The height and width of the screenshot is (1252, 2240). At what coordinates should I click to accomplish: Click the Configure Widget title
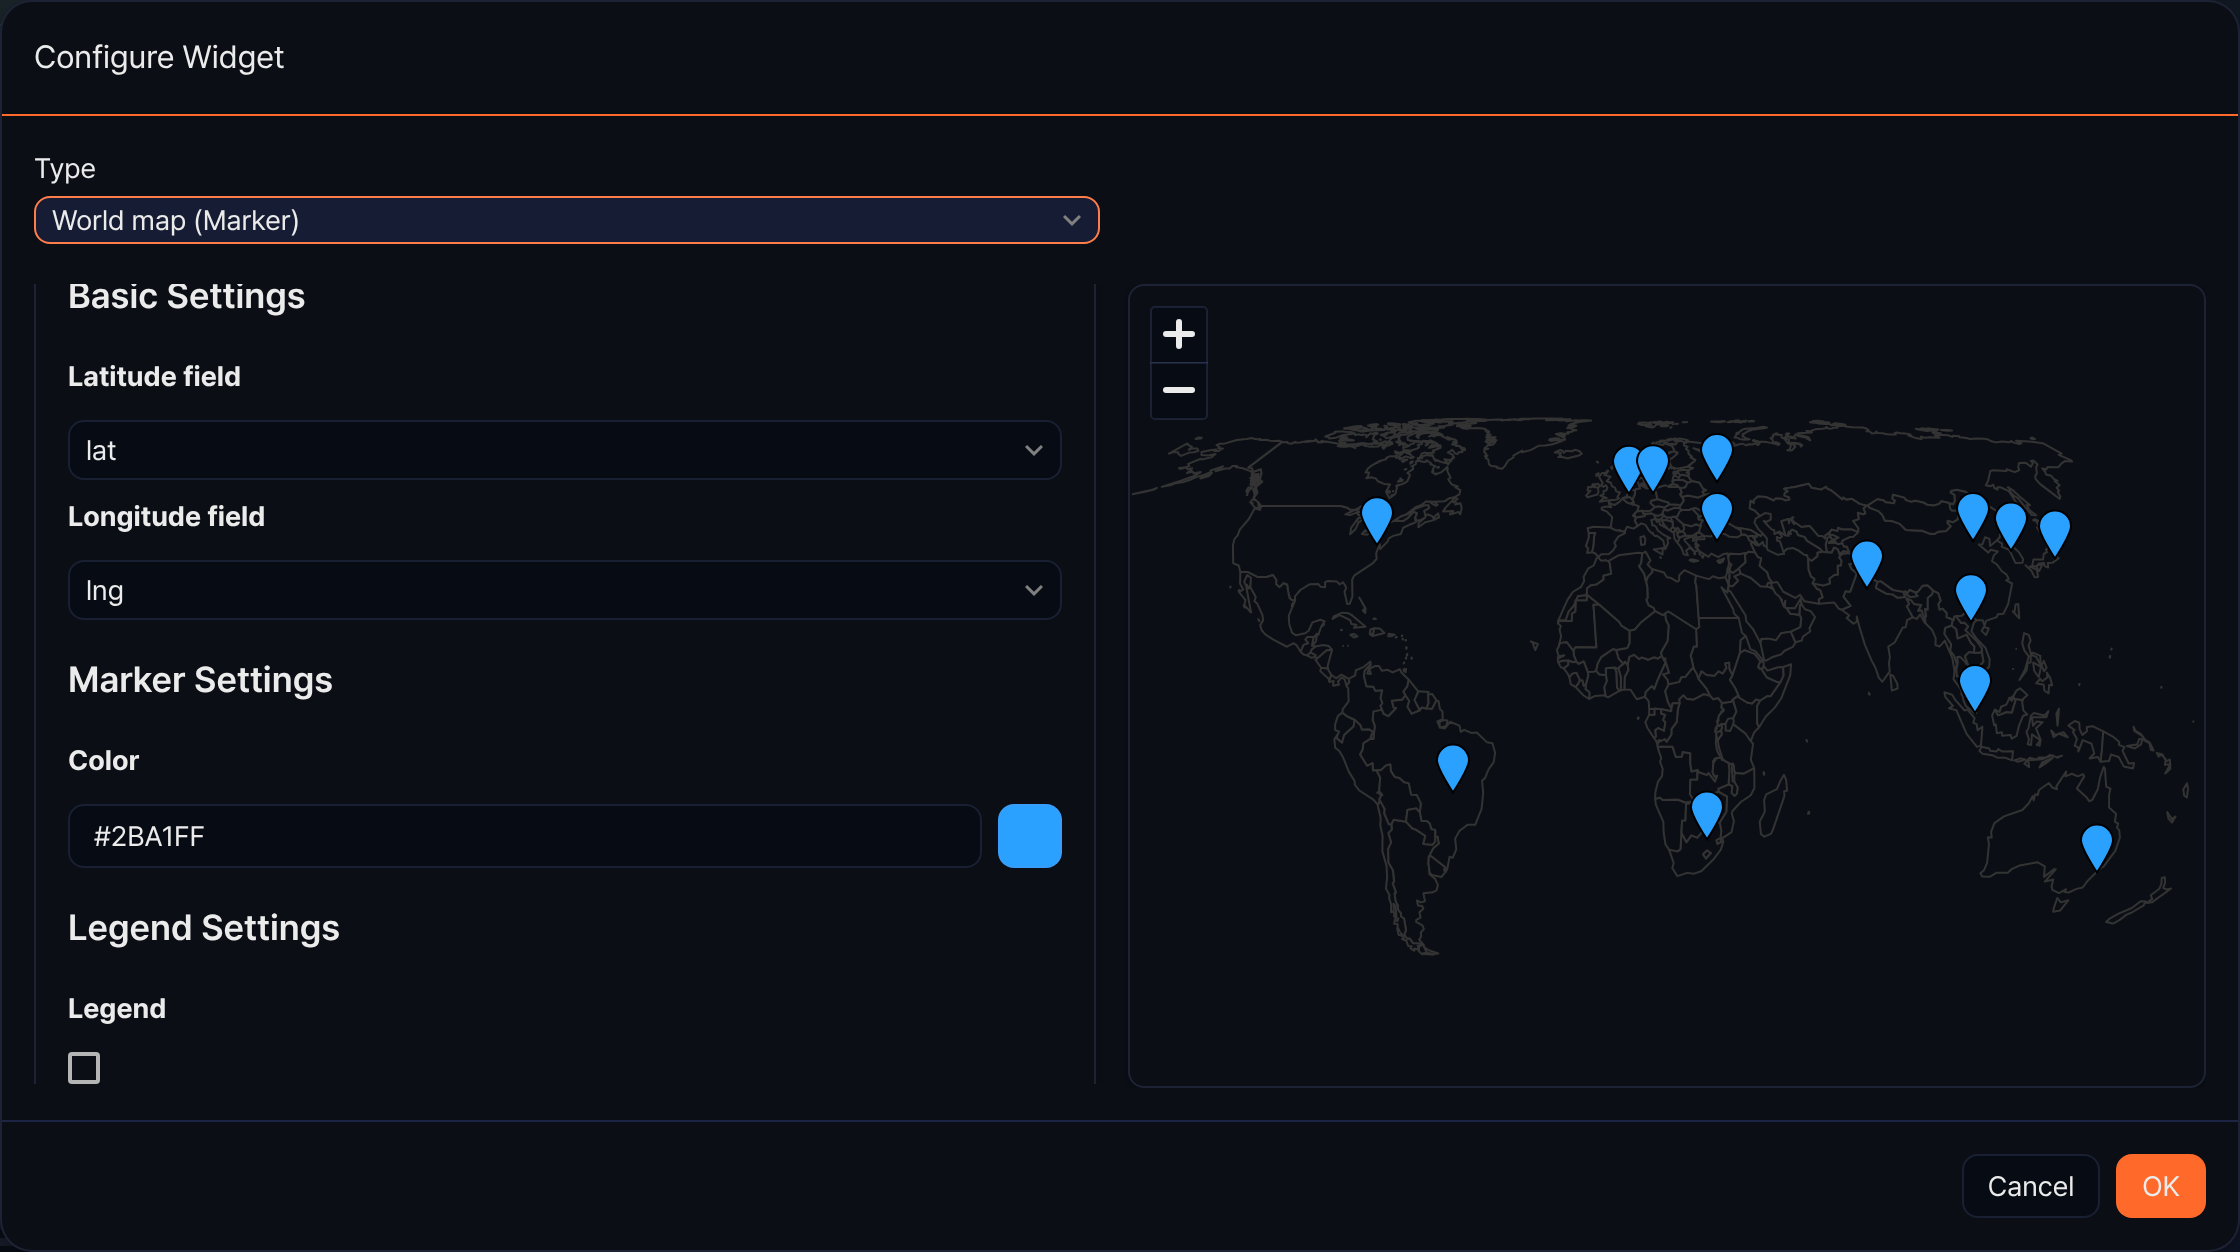[x=159, y=57]
